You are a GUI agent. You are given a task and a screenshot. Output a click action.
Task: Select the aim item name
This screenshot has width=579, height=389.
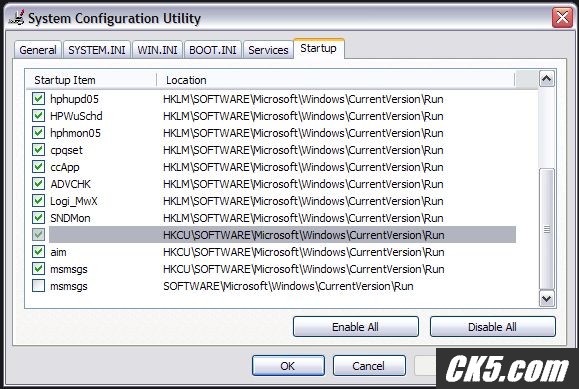[58, 252]
